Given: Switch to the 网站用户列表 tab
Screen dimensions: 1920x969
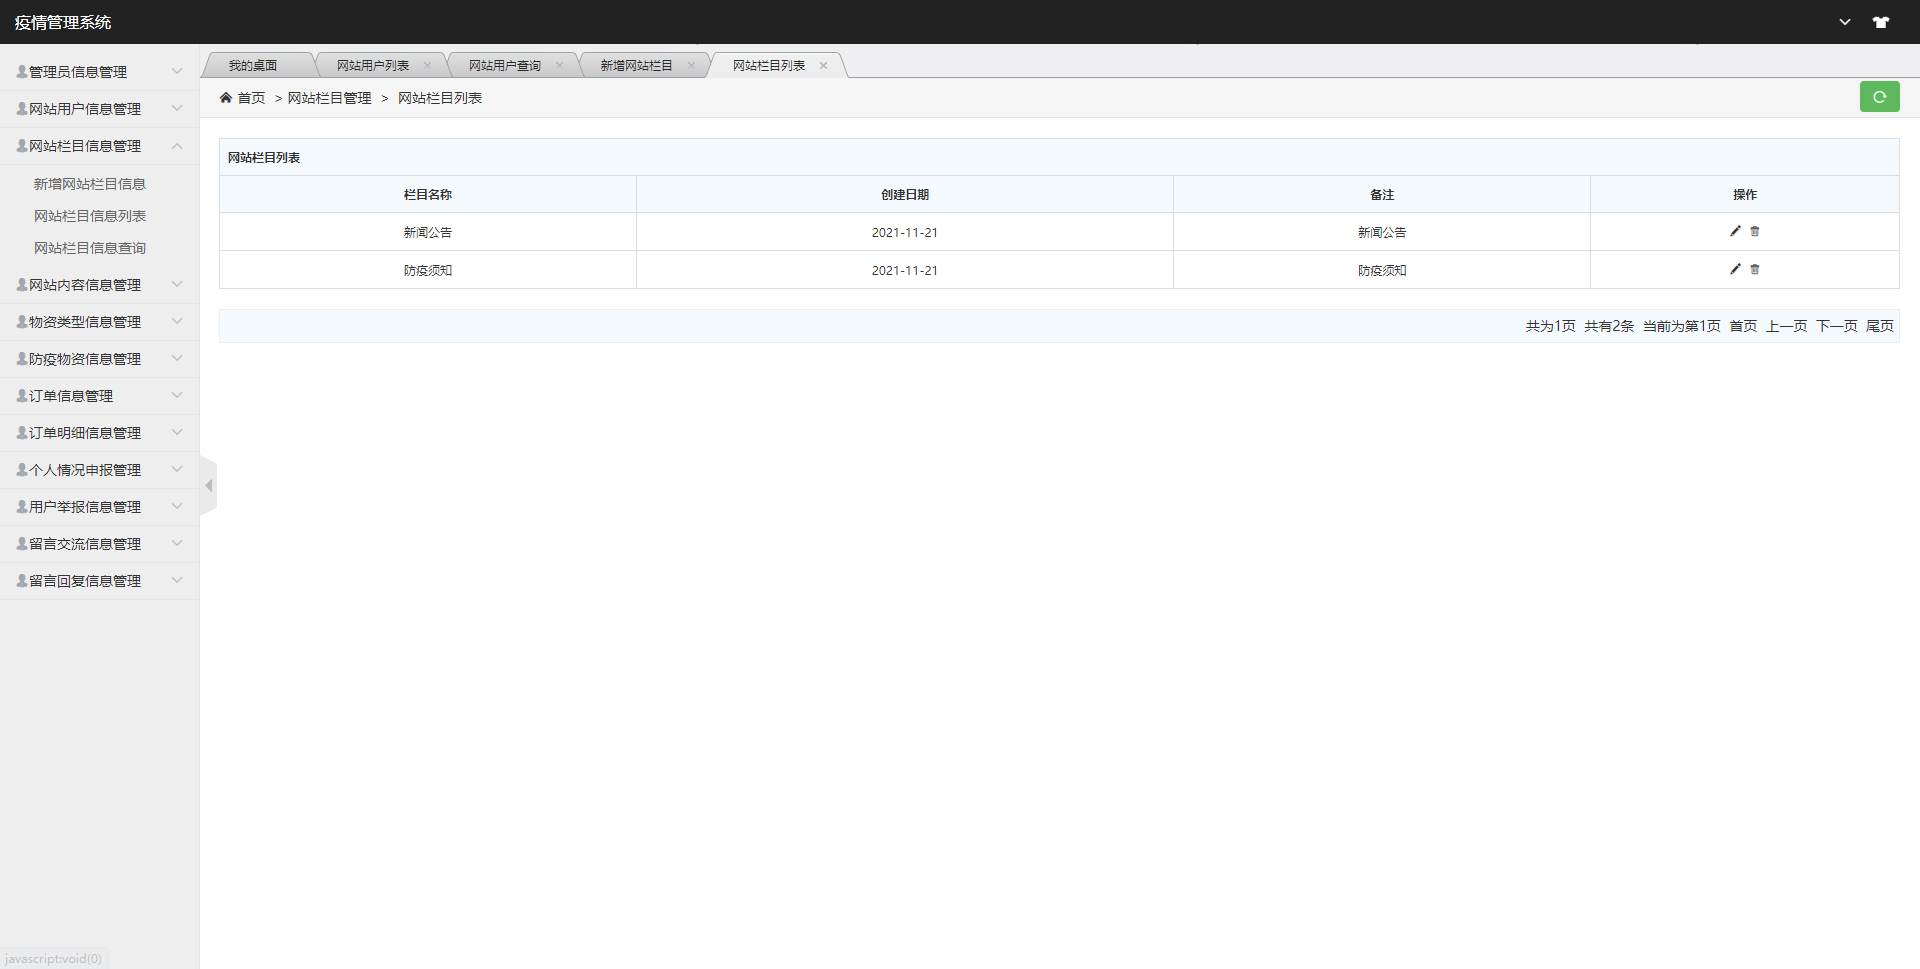Looking at the screenshot, I should click(x=373, y=66).
